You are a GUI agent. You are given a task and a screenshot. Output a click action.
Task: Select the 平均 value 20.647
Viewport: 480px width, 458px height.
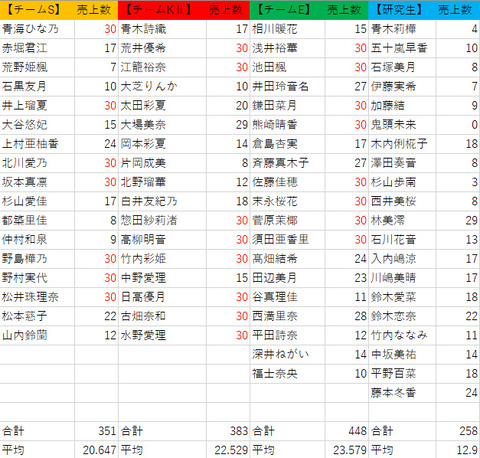pos(99,450)
